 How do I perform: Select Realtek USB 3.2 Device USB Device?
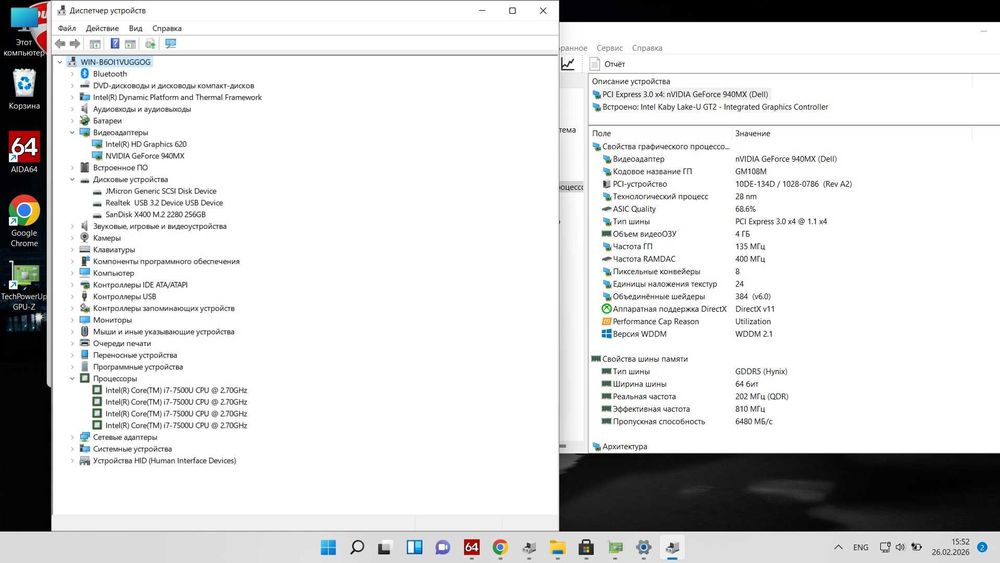tap(164, 203)
